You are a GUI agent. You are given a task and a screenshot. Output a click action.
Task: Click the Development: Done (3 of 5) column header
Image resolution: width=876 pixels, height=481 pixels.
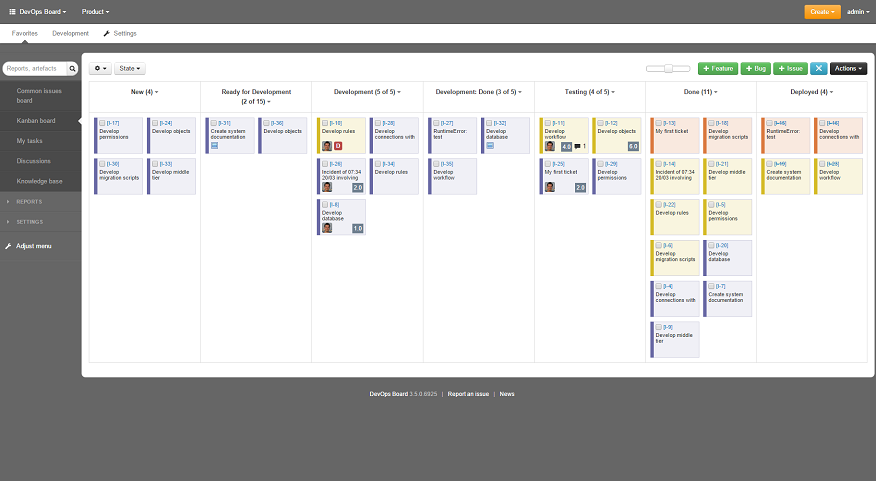[478, 92]
